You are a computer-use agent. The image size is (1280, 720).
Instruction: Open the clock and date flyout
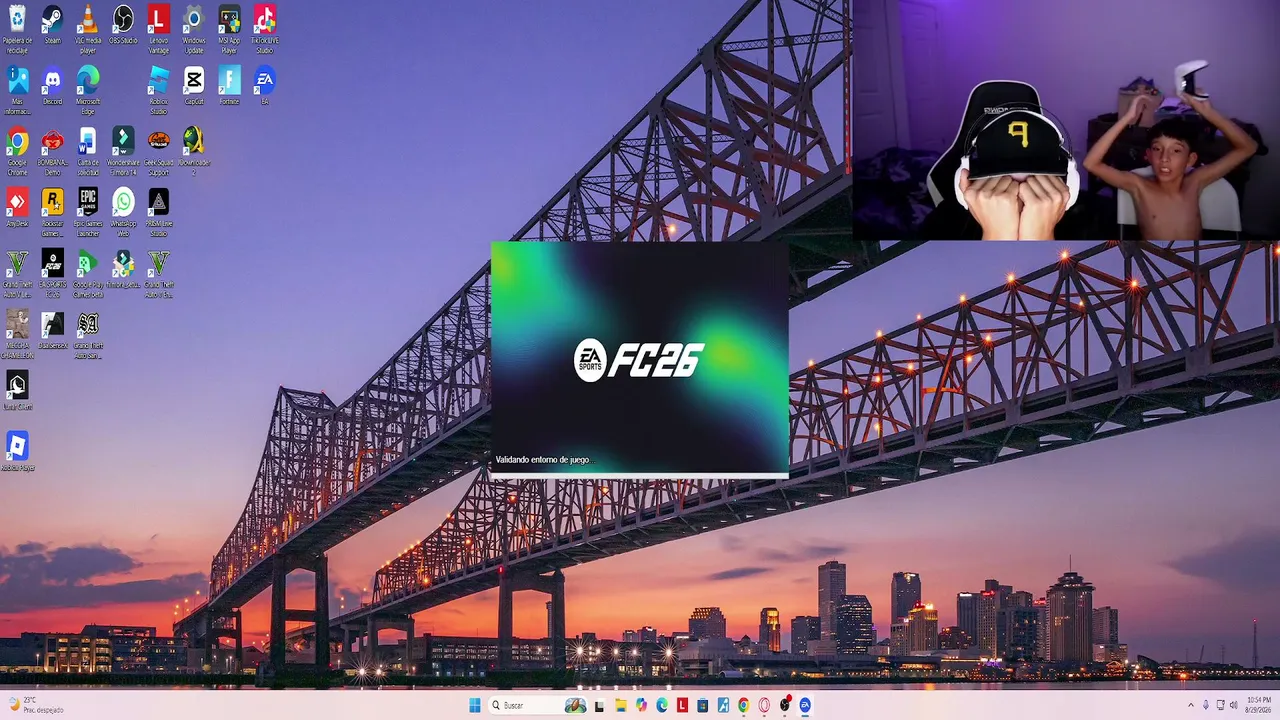click(1258, 705)
